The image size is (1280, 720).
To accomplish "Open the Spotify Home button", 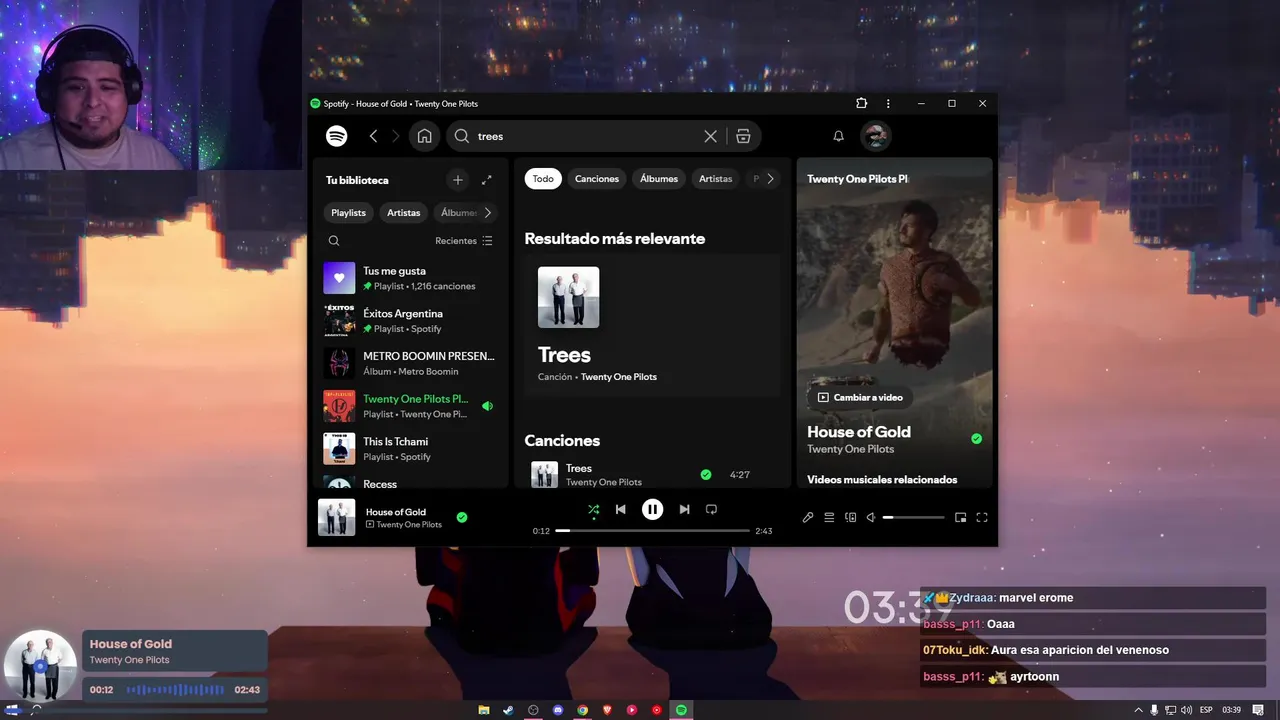I will tap(425, 136).
